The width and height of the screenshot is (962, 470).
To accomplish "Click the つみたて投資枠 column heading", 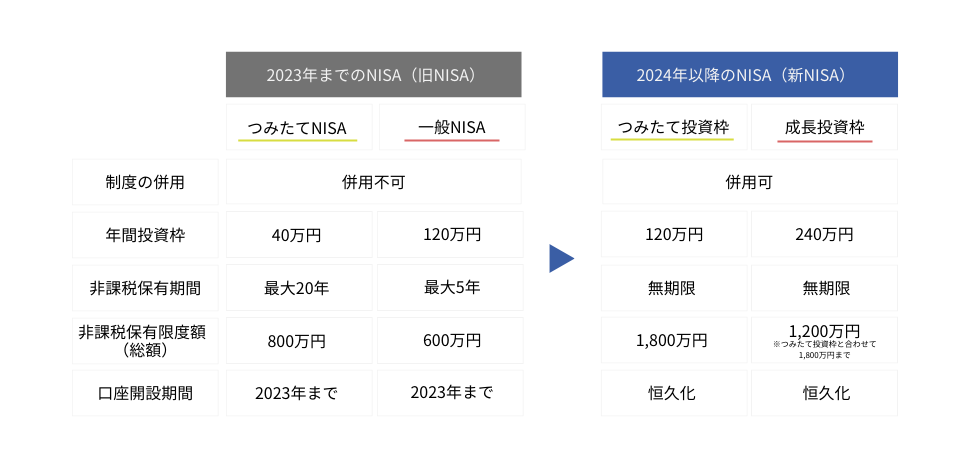I will [x=674, y=127].
